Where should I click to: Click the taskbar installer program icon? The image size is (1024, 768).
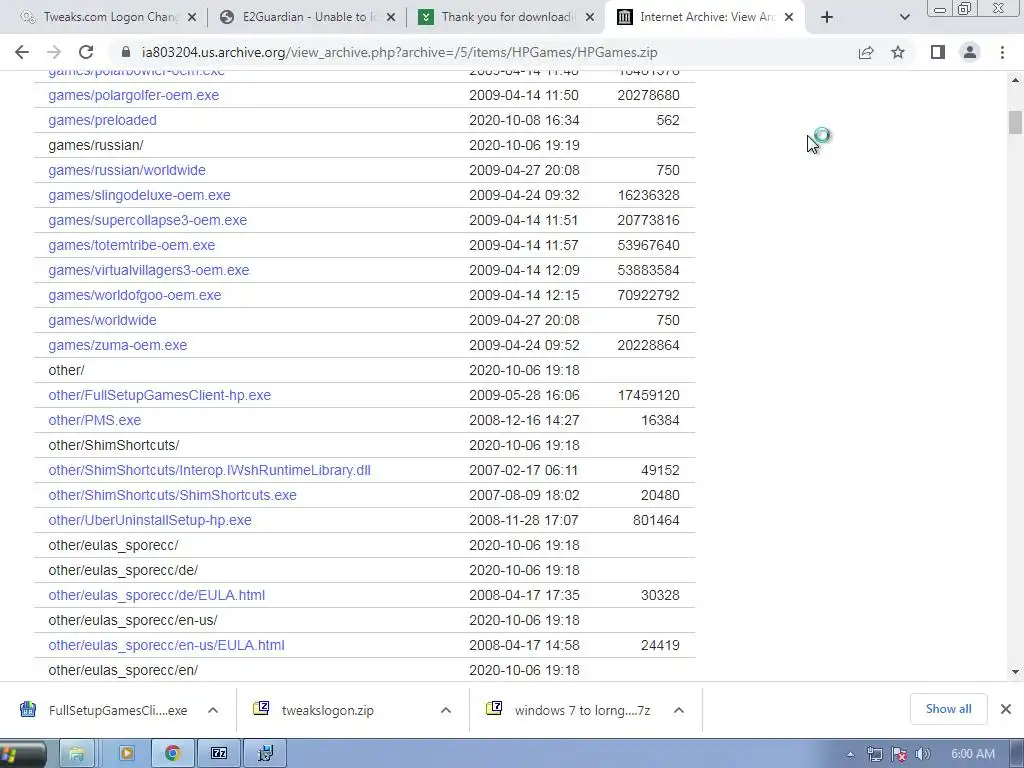tap(265, 754)
